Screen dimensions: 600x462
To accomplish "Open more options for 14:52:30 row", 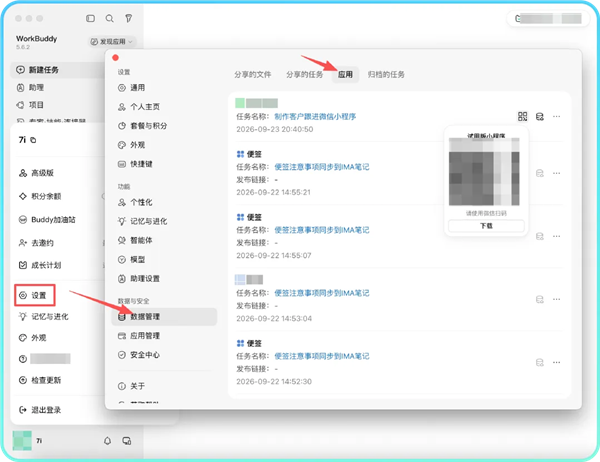I will (x=557, y=362).
